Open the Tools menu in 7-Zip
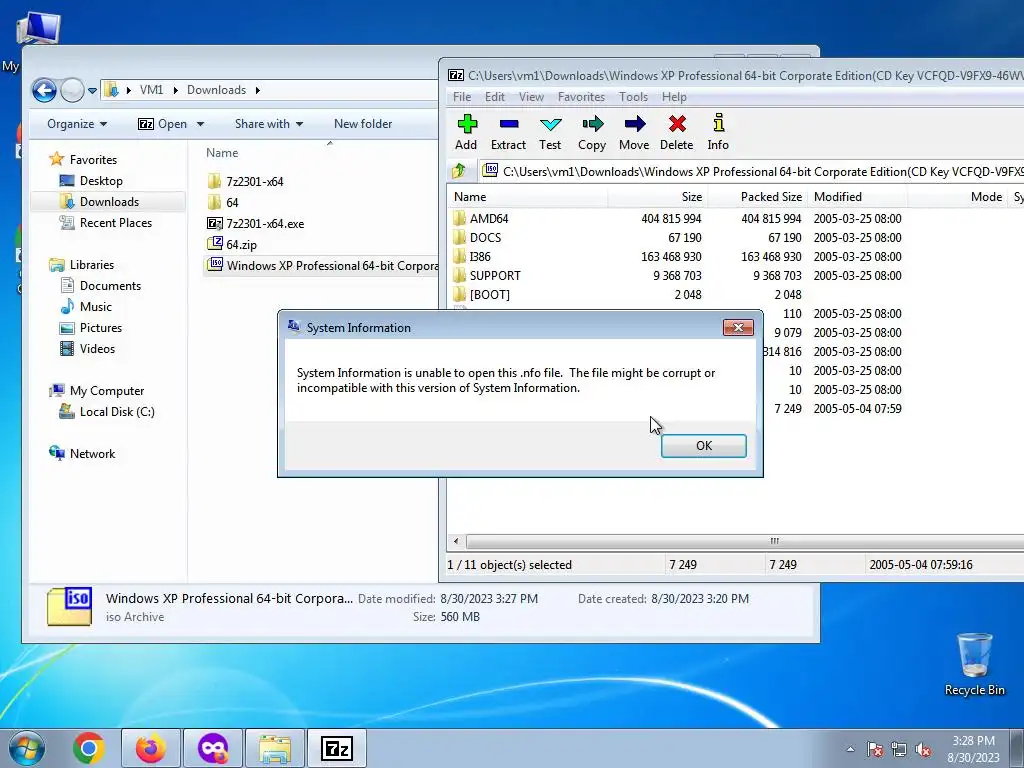Image resolution: width=1024 pixels, height=768 pixels. point(633,97)
